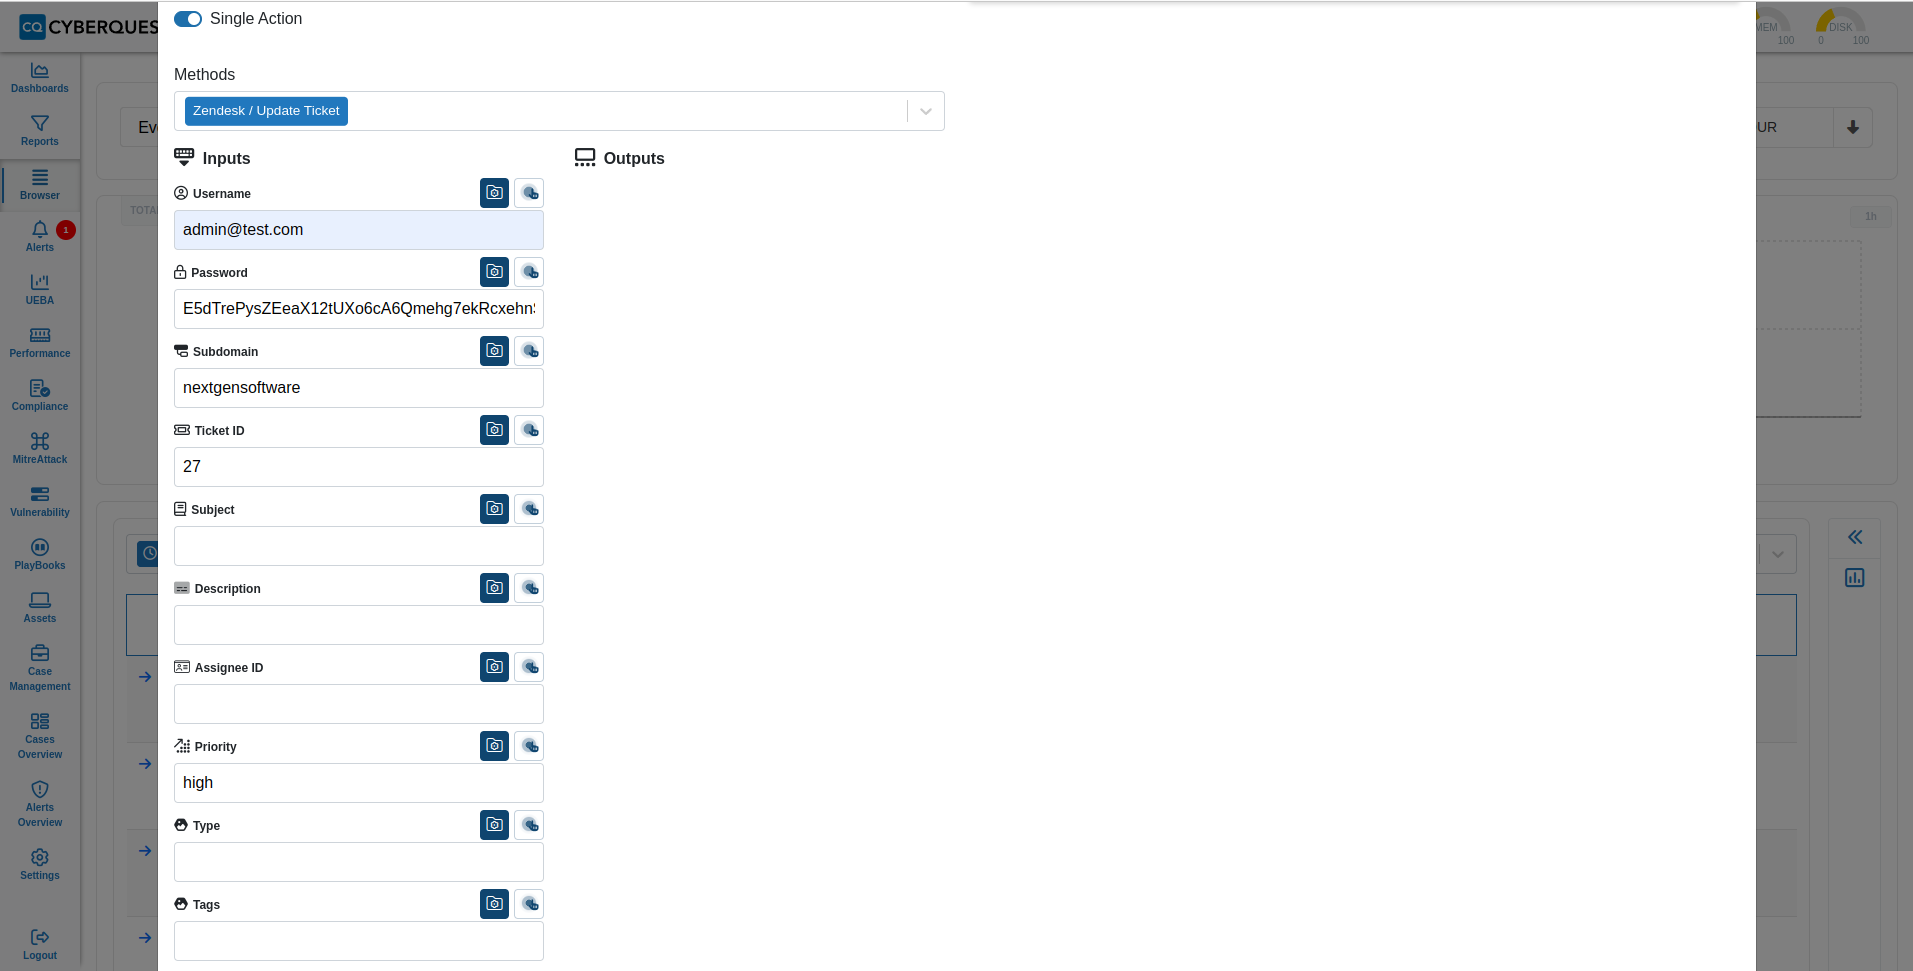Screen dimensions: 1913x971
Task: Open UEBA in the sidebar
Action: (40, 290)
